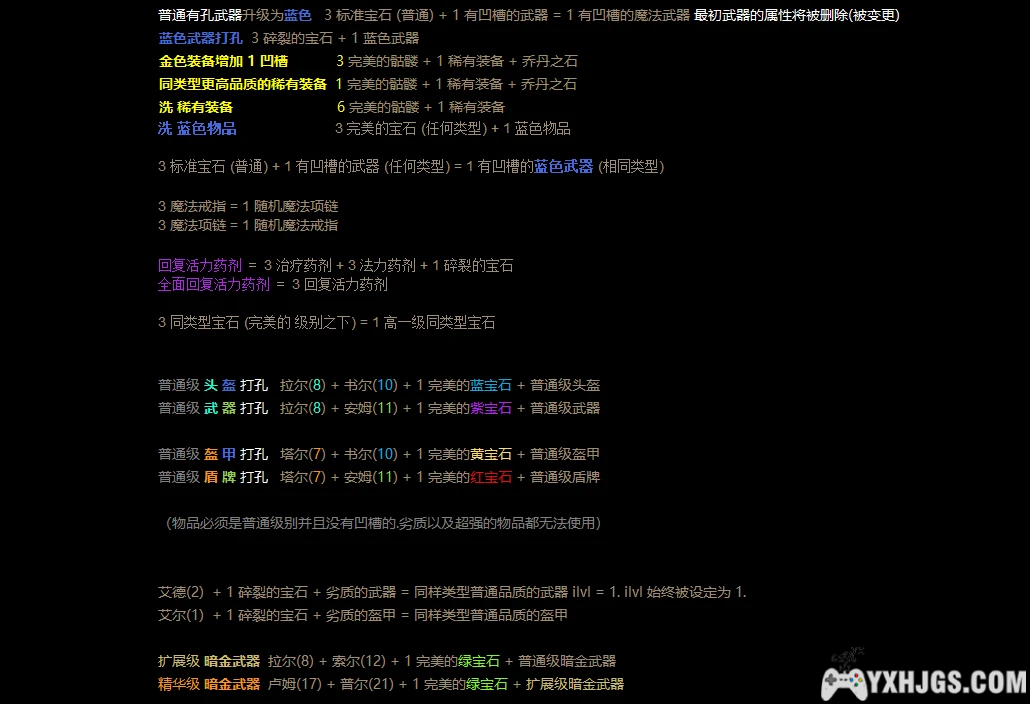Click the 艾德(2) rune at the line start
The width and height of the screenshot is (1030, 704).
click(x=181, y=592)
